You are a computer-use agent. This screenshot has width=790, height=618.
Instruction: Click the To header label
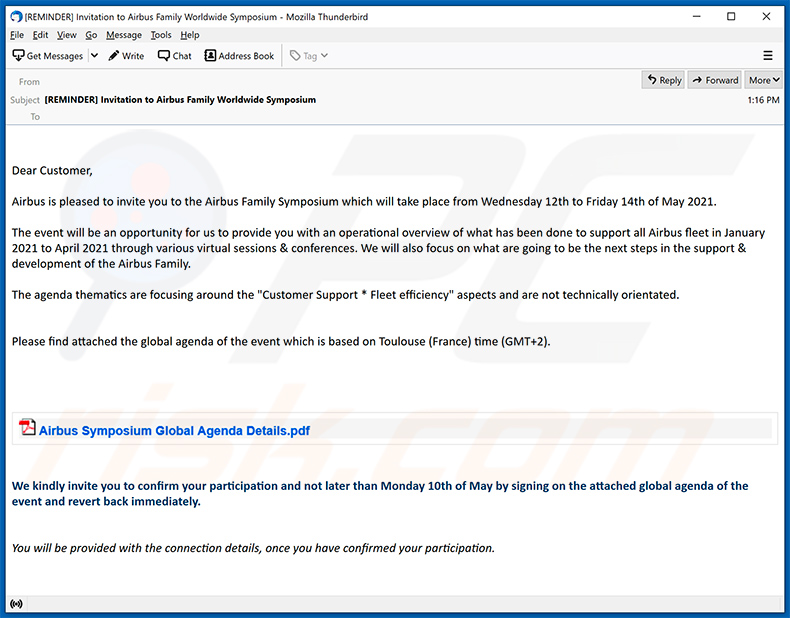pos(35,116)
